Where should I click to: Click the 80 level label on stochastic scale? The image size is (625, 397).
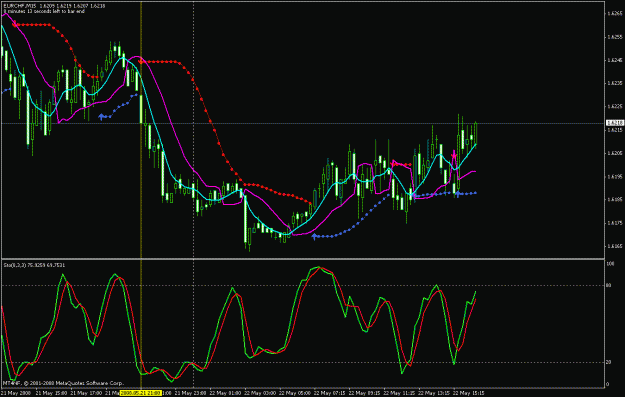tap(609, 285)
